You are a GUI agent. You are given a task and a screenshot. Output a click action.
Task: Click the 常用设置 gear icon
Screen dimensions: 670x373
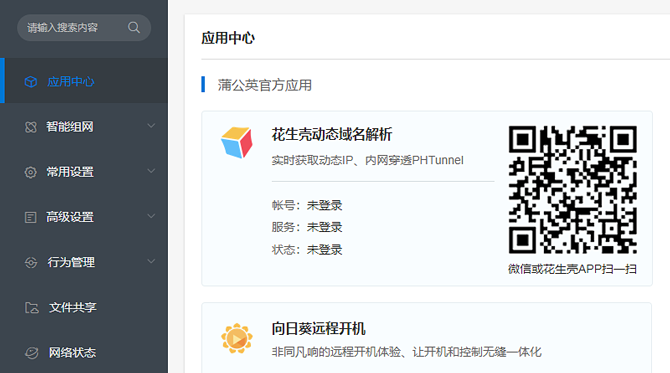tap(30, 172)
